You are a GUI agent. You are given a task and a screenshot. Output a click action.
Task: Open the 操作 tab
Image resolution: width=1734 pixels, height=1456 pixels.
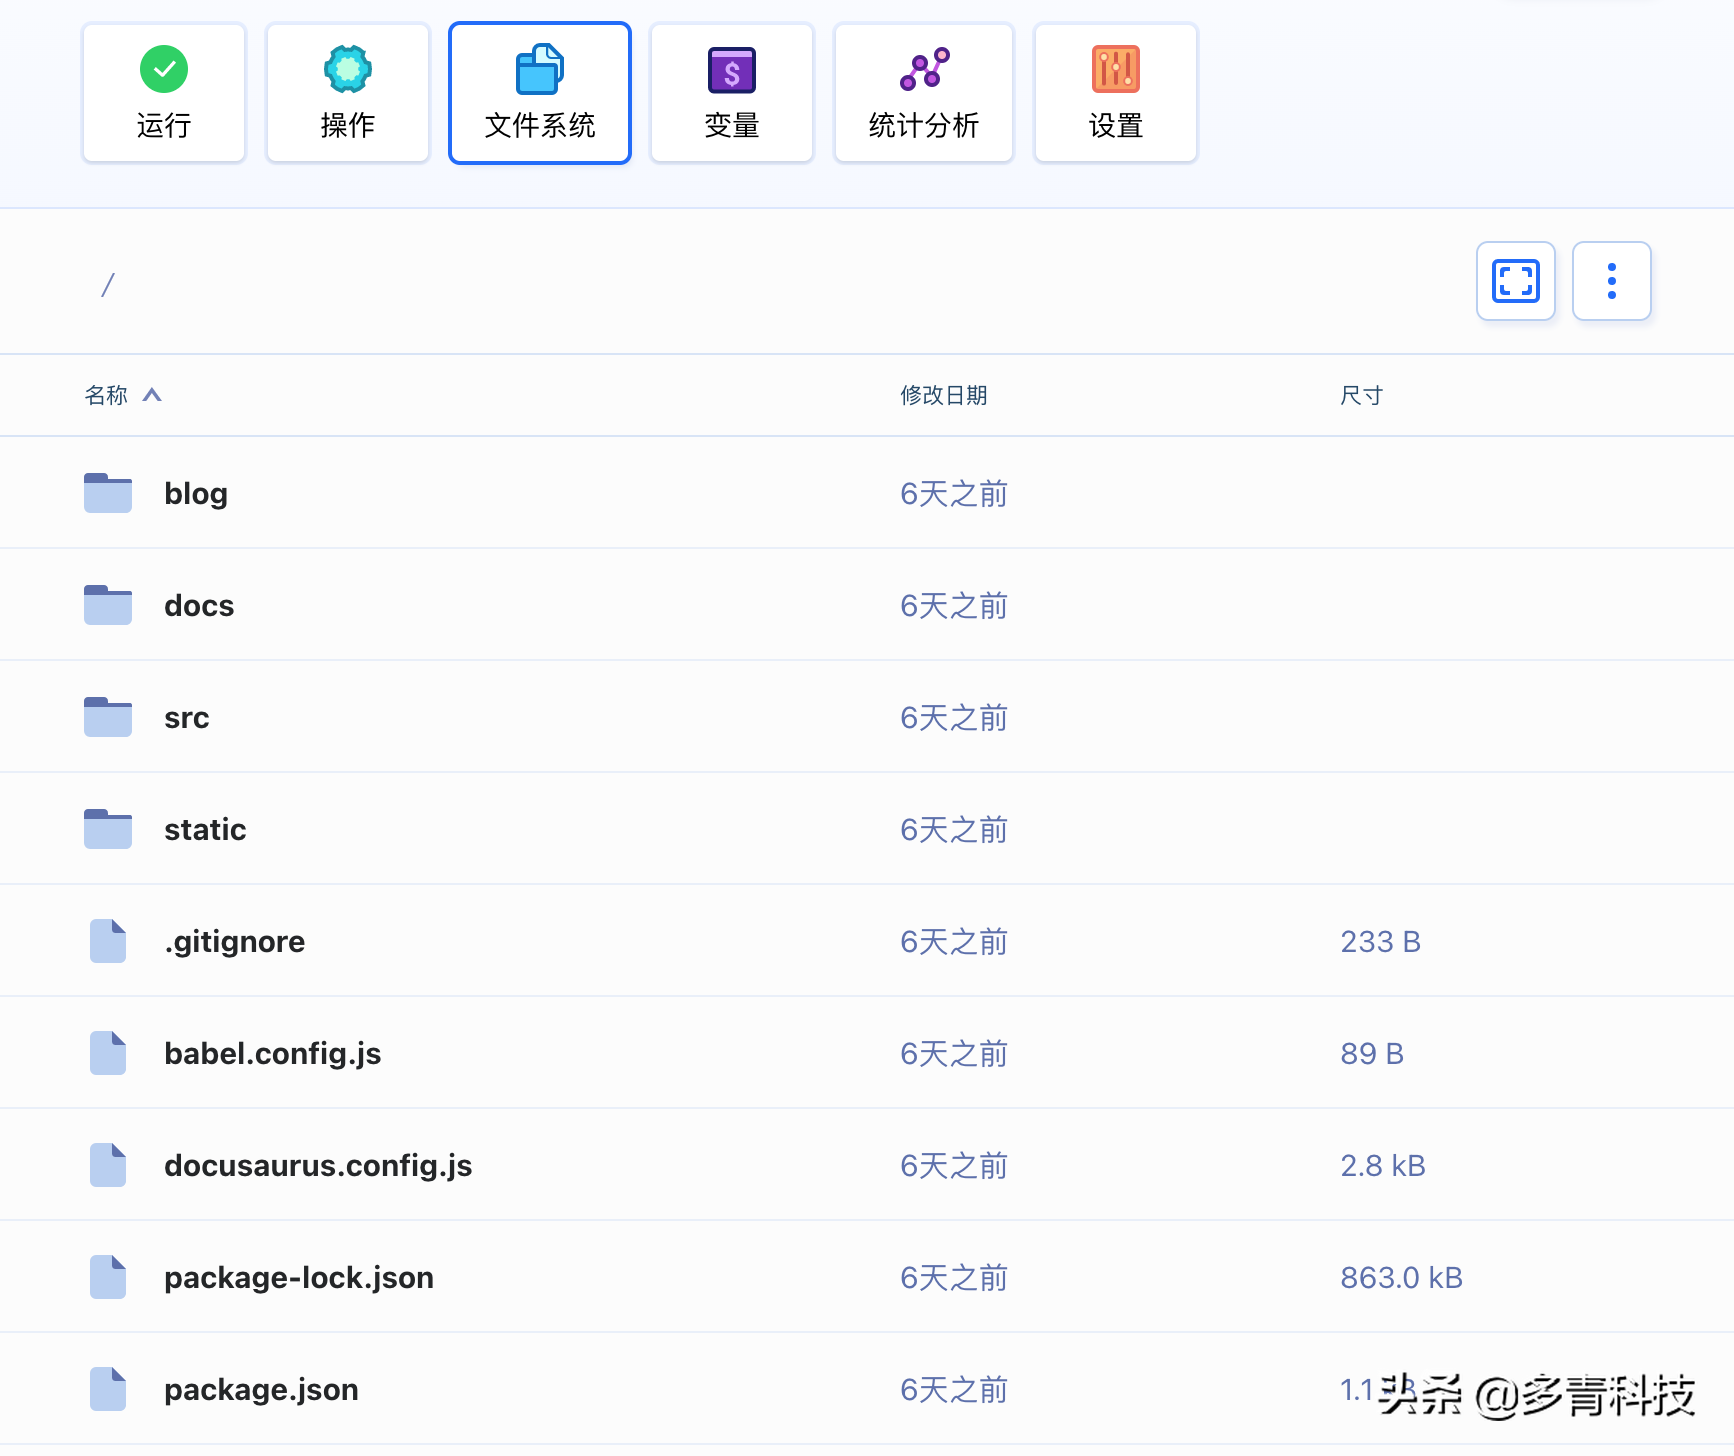[348, 93]
